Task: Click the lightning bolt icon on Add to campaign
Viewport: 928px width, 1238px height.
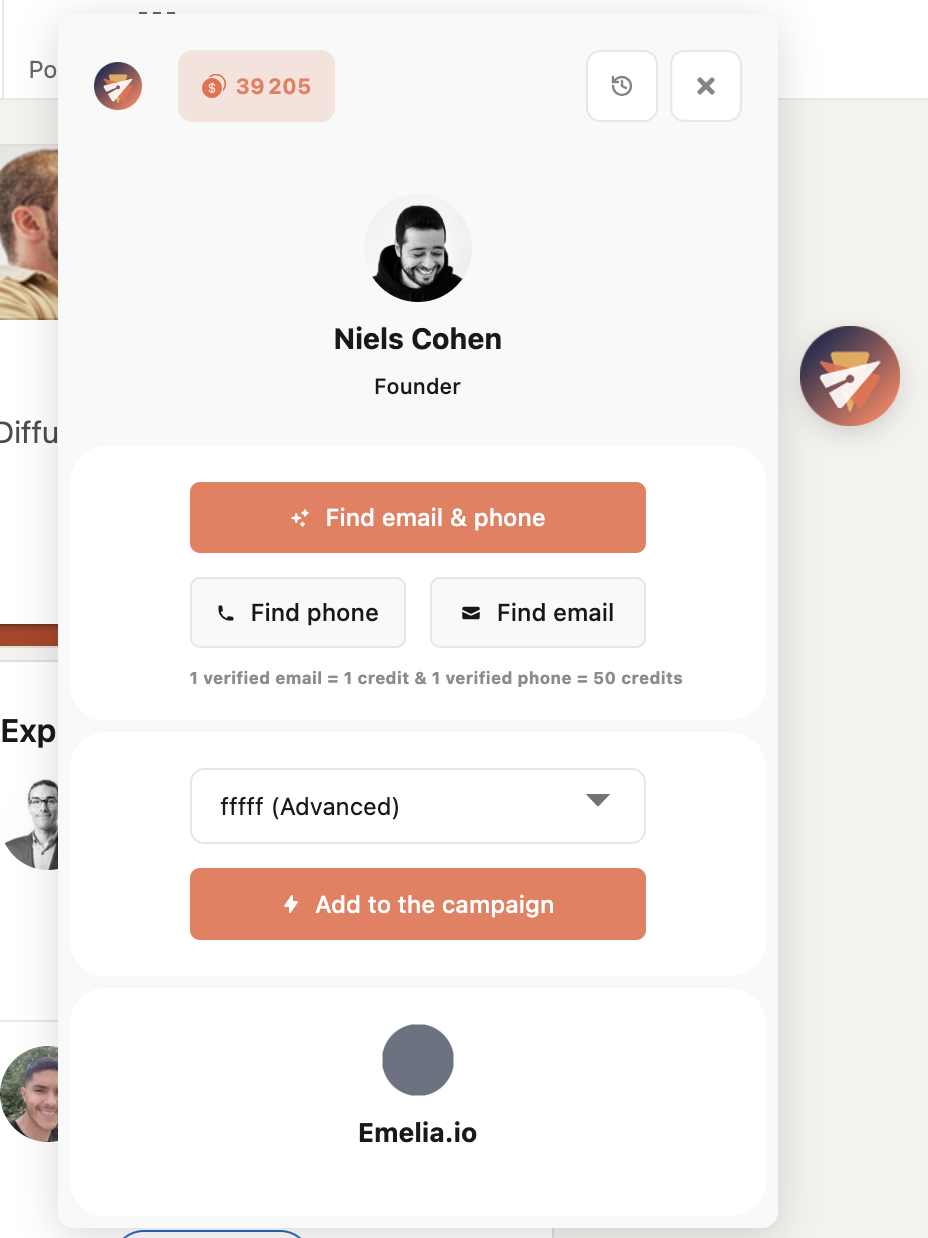Action: point(291,905)
